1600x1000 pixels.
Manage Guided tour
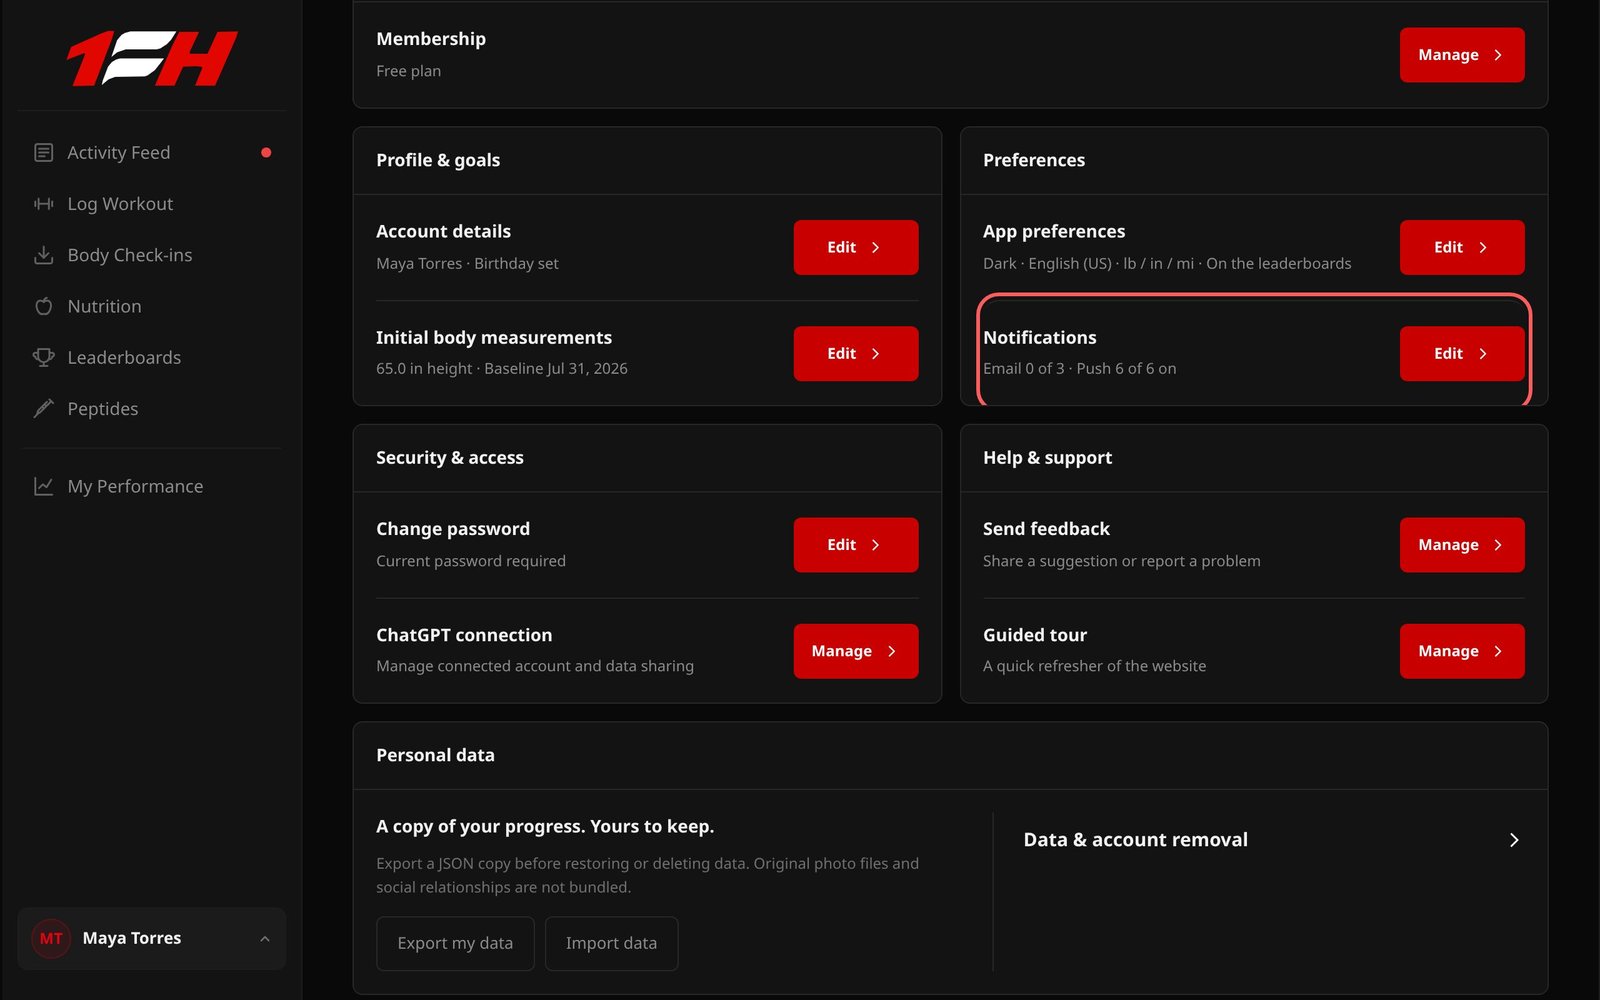[x=1462, y=651]
